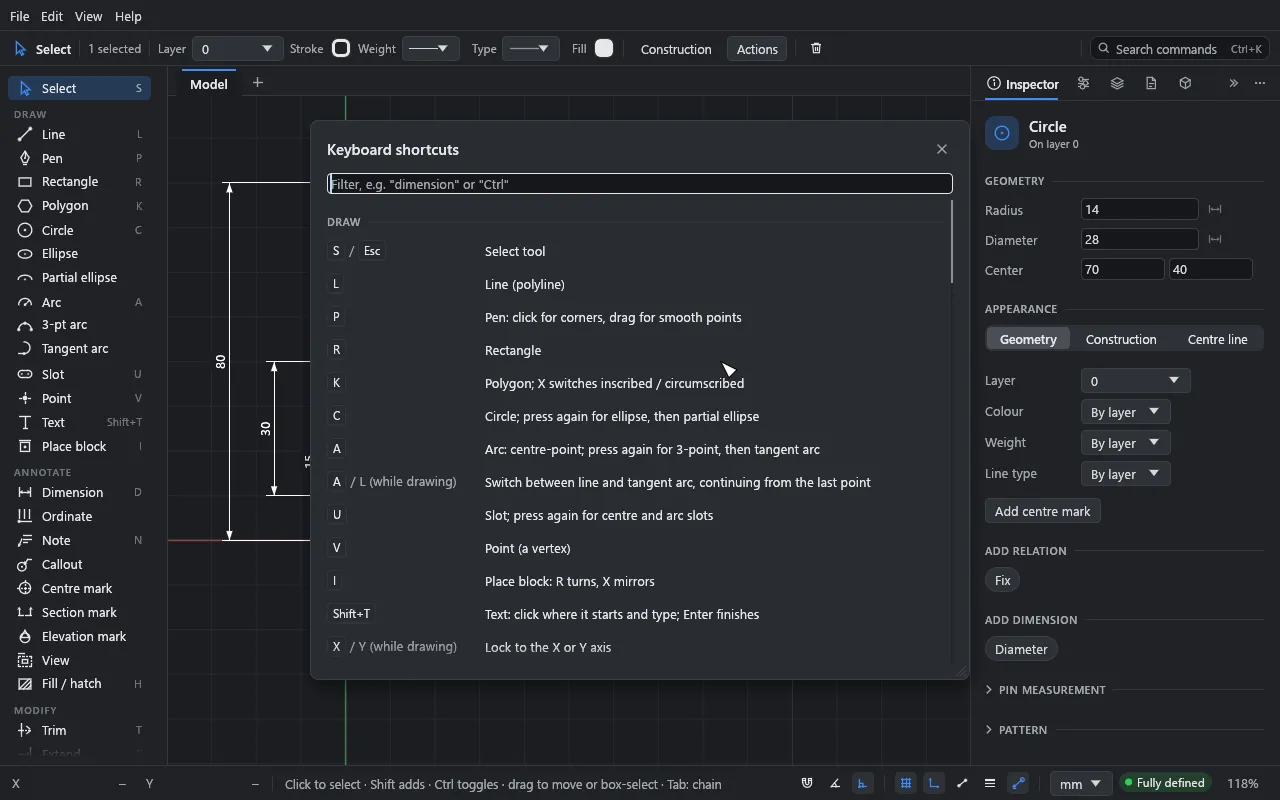Toggle the grid display icon
This screenshot has height=800, width=1280.
[x=906, y=784]
